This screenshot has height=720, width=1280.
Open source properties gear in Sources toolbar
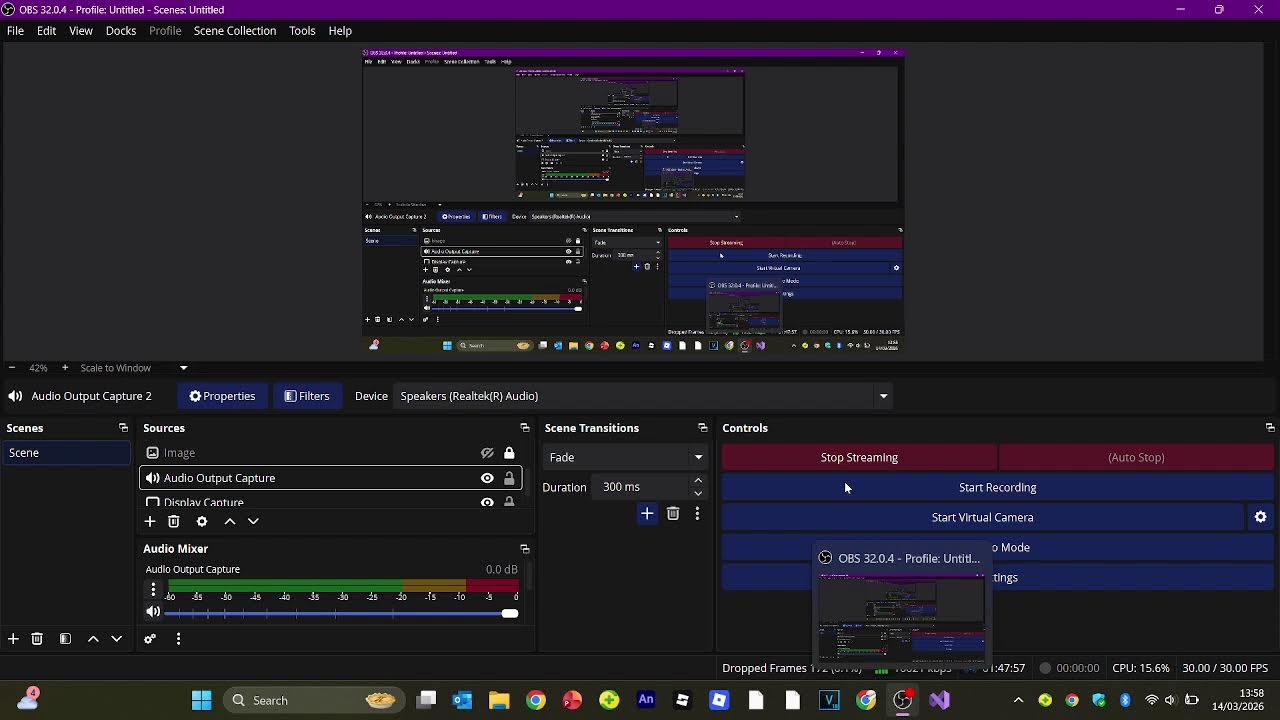202,521
